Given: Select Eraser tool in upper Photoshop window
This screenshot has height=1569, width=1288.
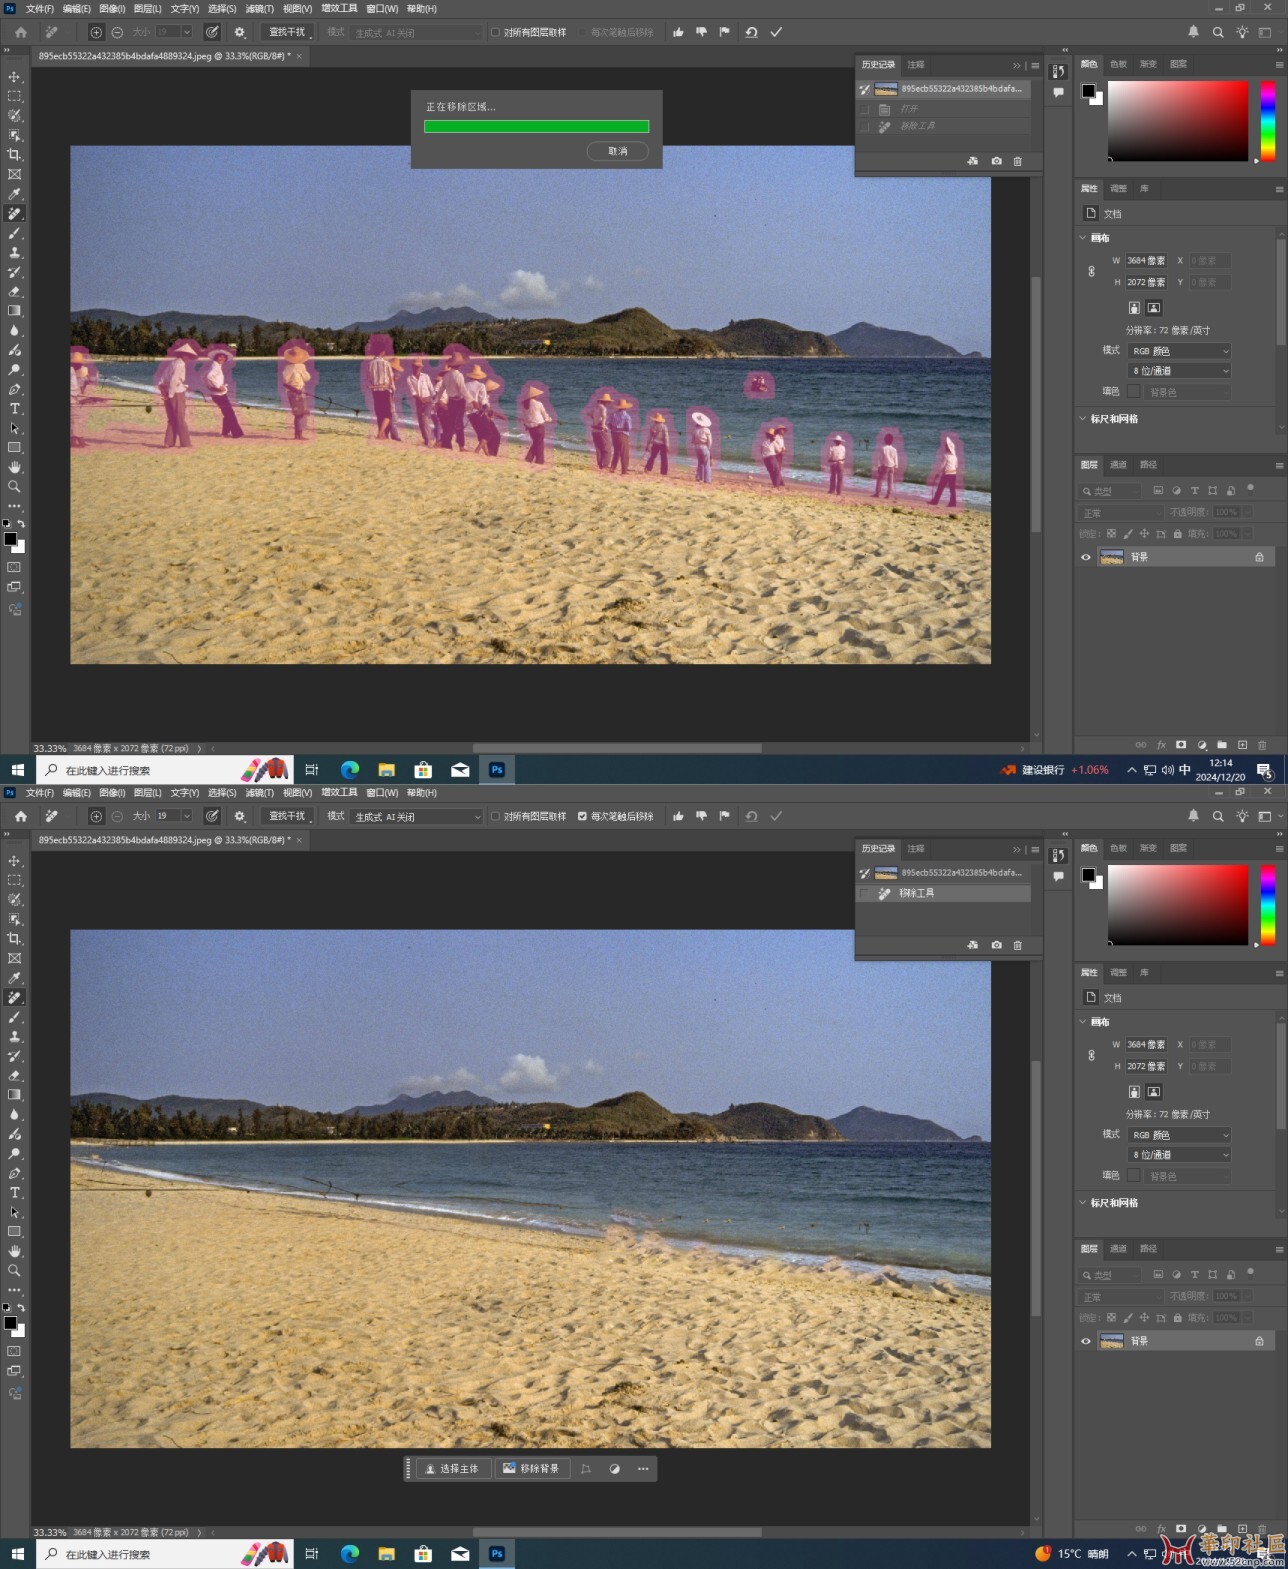Looking at the screenshot, I should 14,292.
